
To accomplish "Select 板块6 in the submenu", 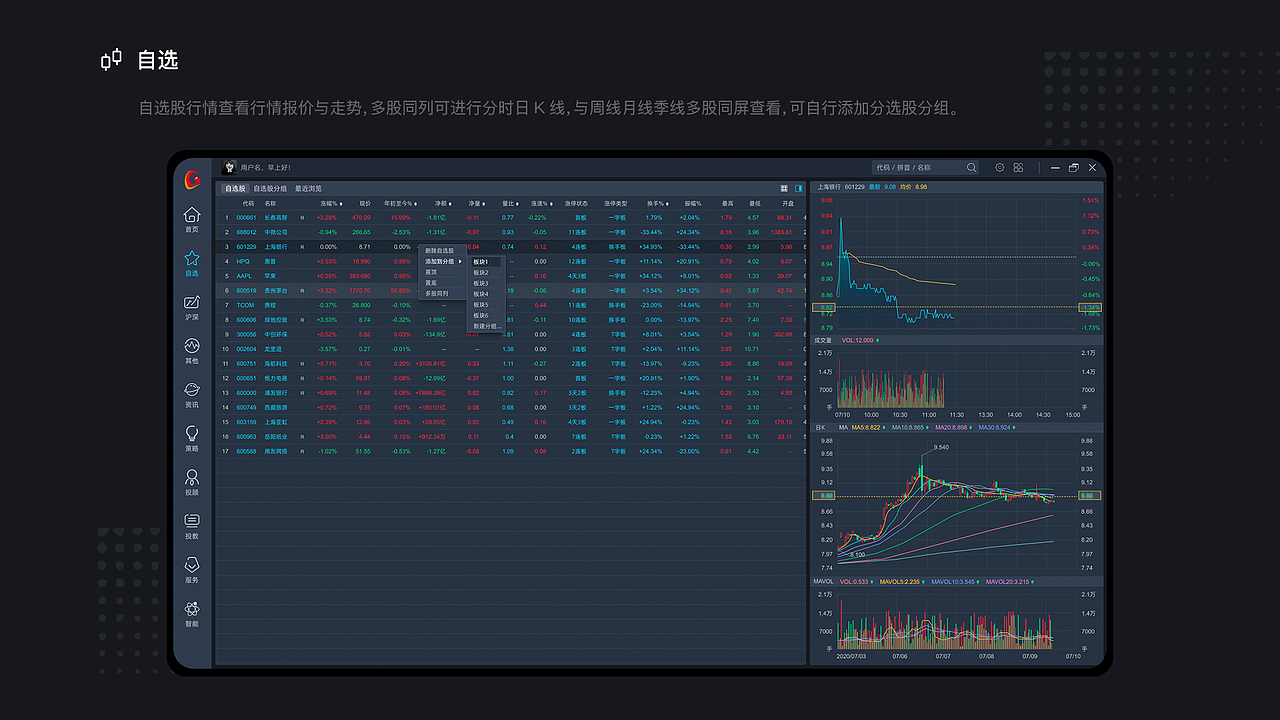I will [481, 316].
